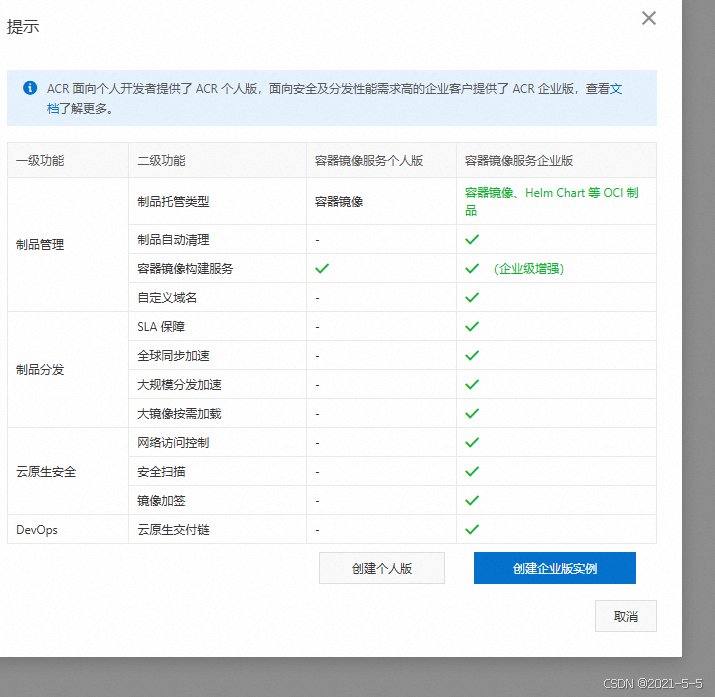Cancel with the 取消 button
Image resolution: width=715 pixels, height=697 pixels.
point(626,616)
